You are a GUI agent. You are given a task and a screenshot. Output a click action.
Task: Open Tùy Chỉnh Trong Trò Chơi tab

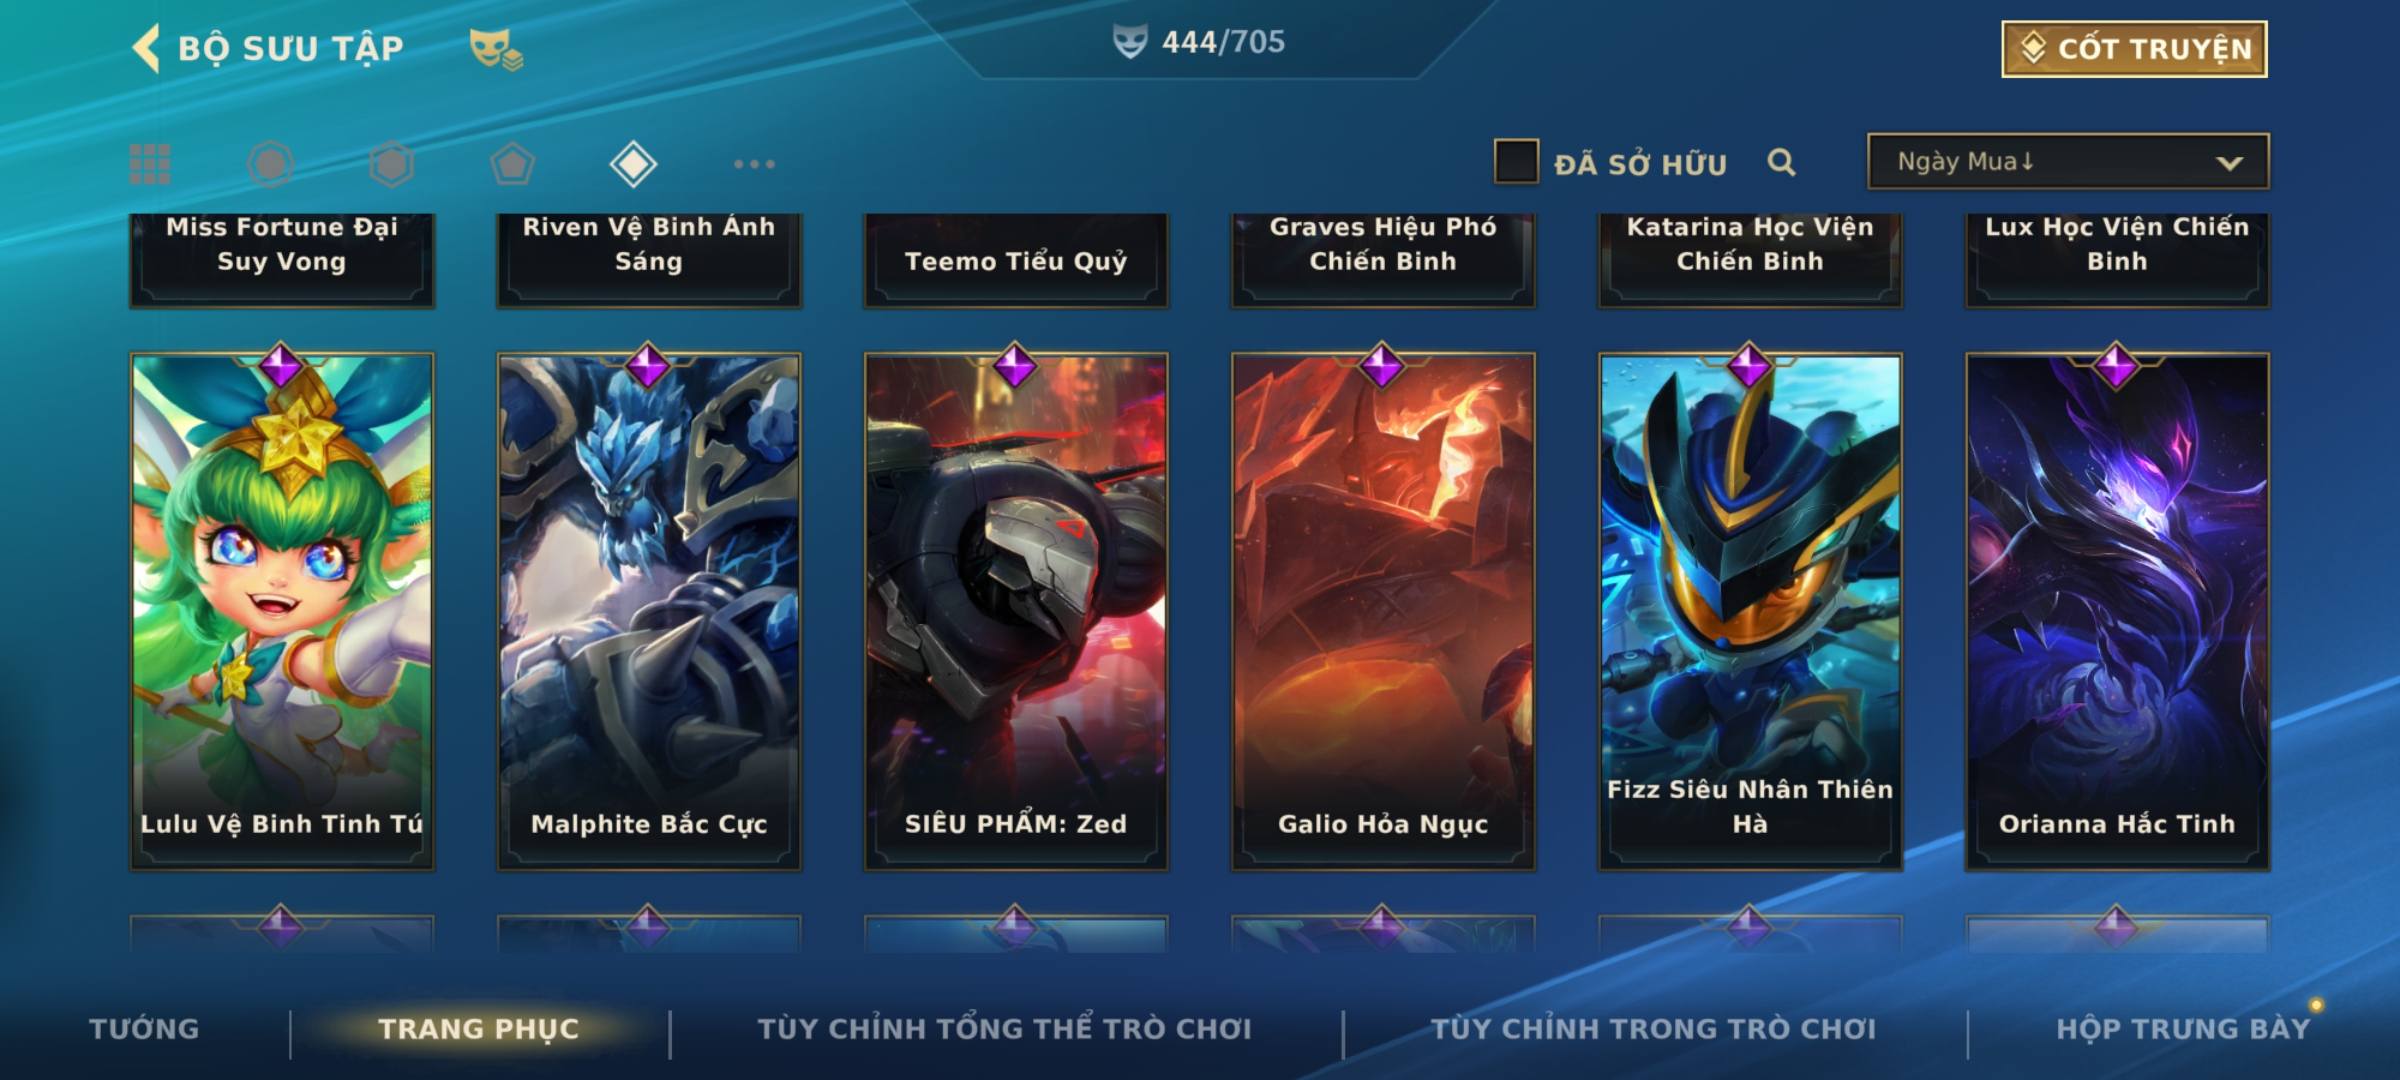click(1653, 1029)
